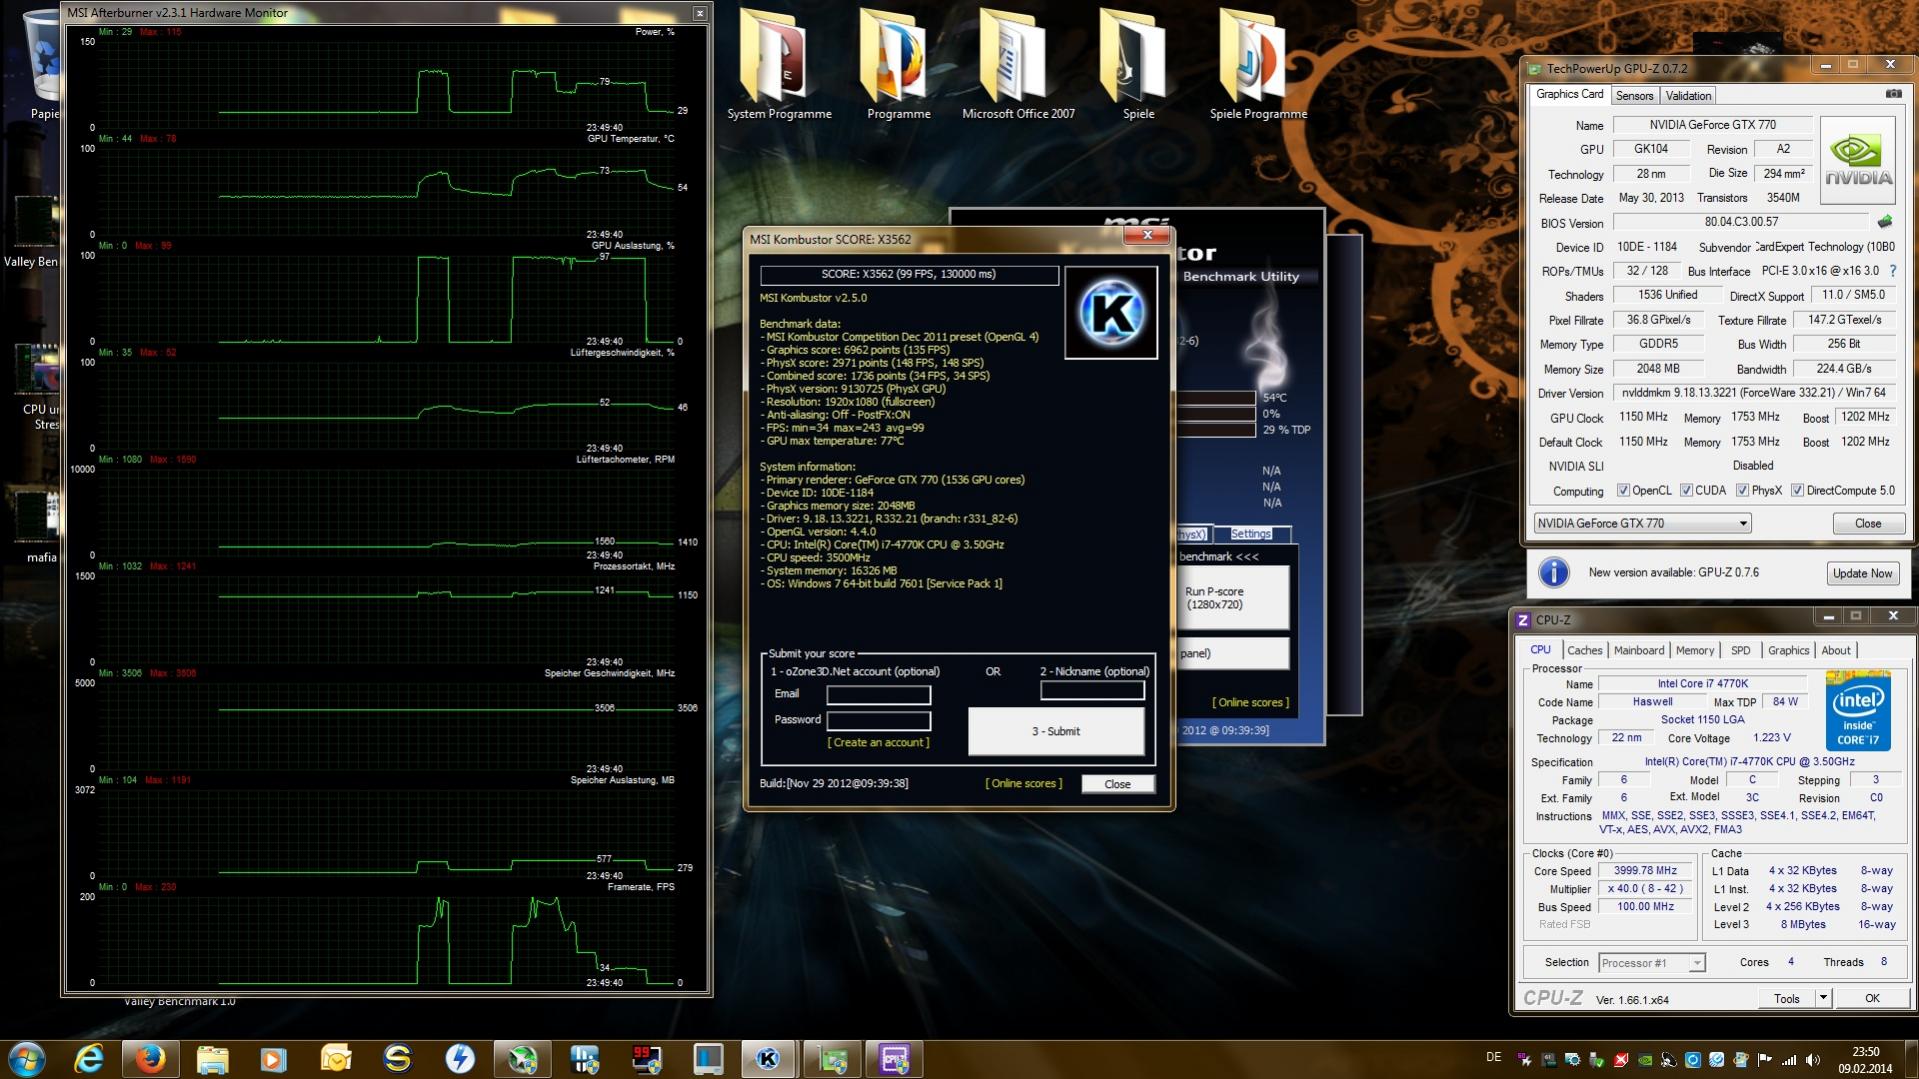Viewport: 1919px width, 1079px height.
Task: Click the Tools button in CPU-Z
Action: (1787, 998)
